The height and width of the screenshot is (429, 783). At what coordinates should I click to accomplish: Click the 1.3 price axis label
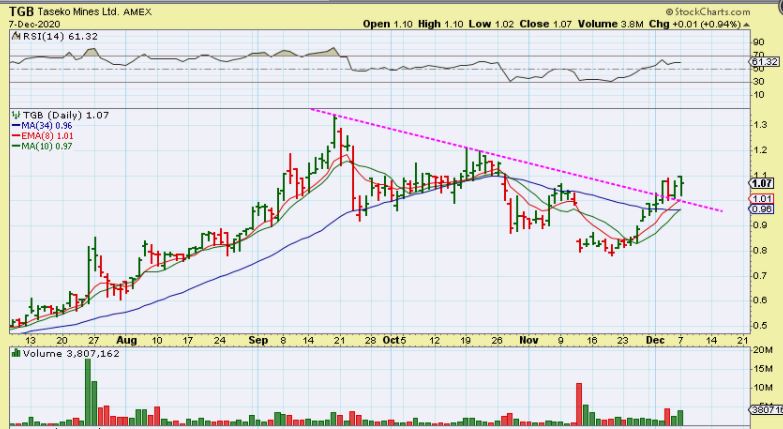[761, 125]
